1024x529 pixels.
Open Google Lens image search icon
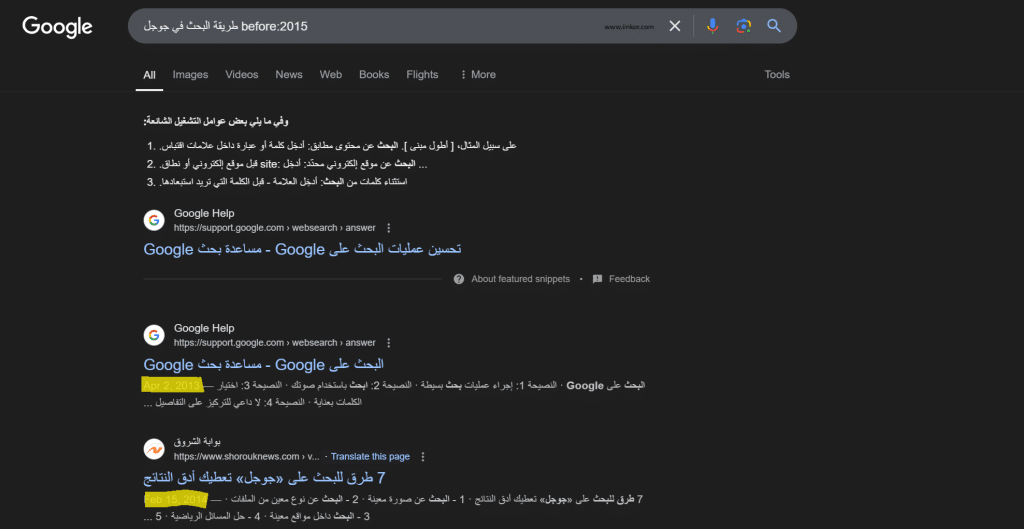click(743, 26)
